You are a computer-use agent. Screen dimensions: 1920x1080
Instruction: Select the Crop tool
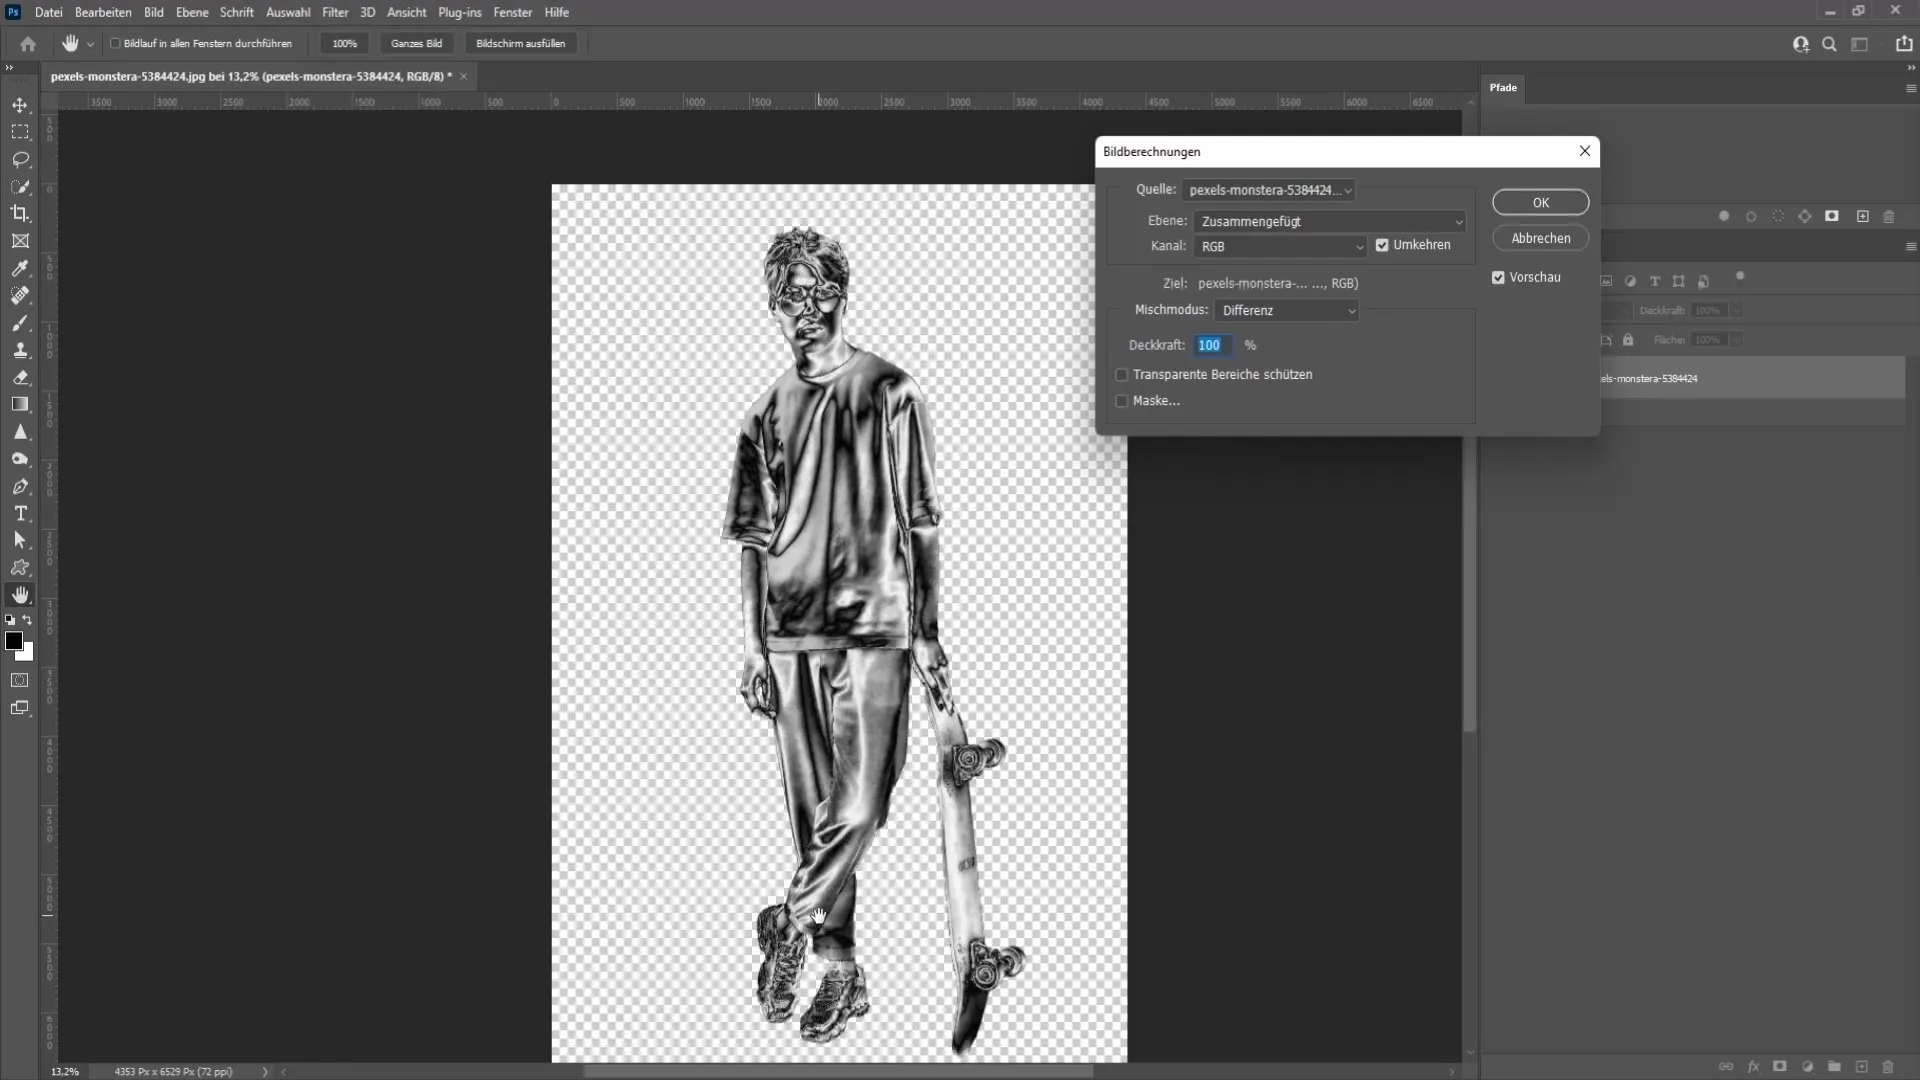pyautogui.click(x=20, y=214)
